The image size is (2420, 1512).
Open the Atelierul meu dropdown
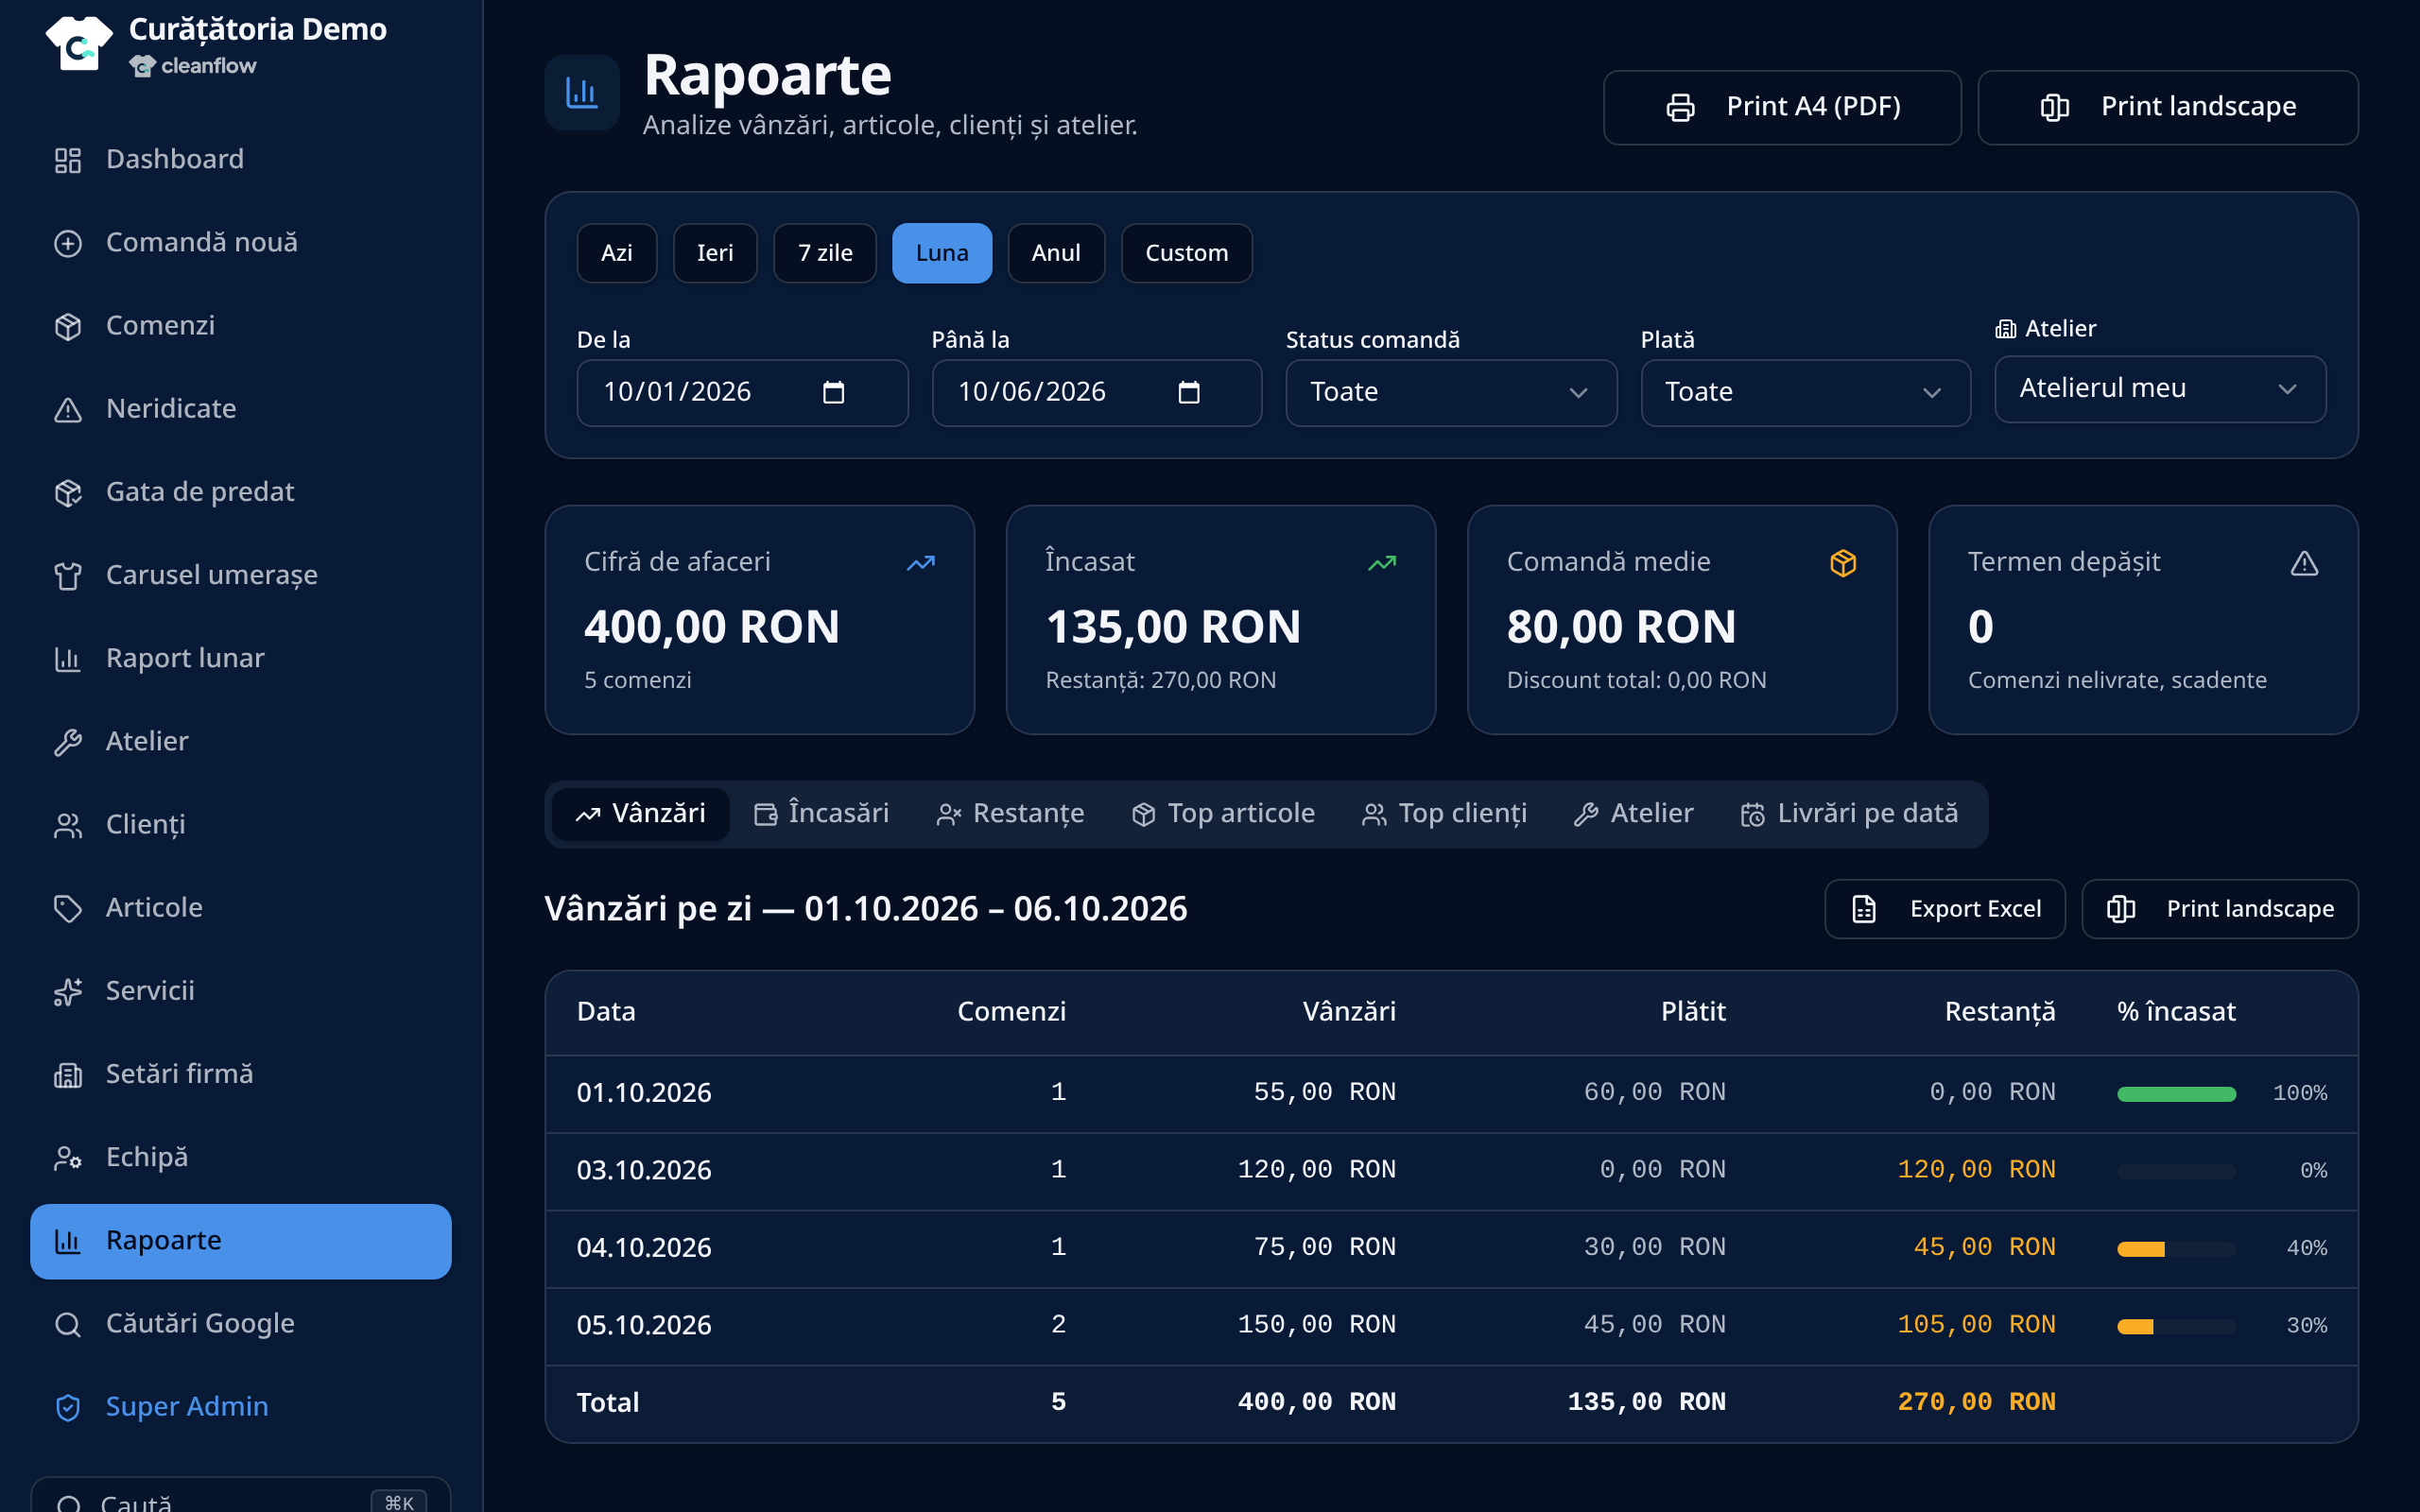[2160, 388]
